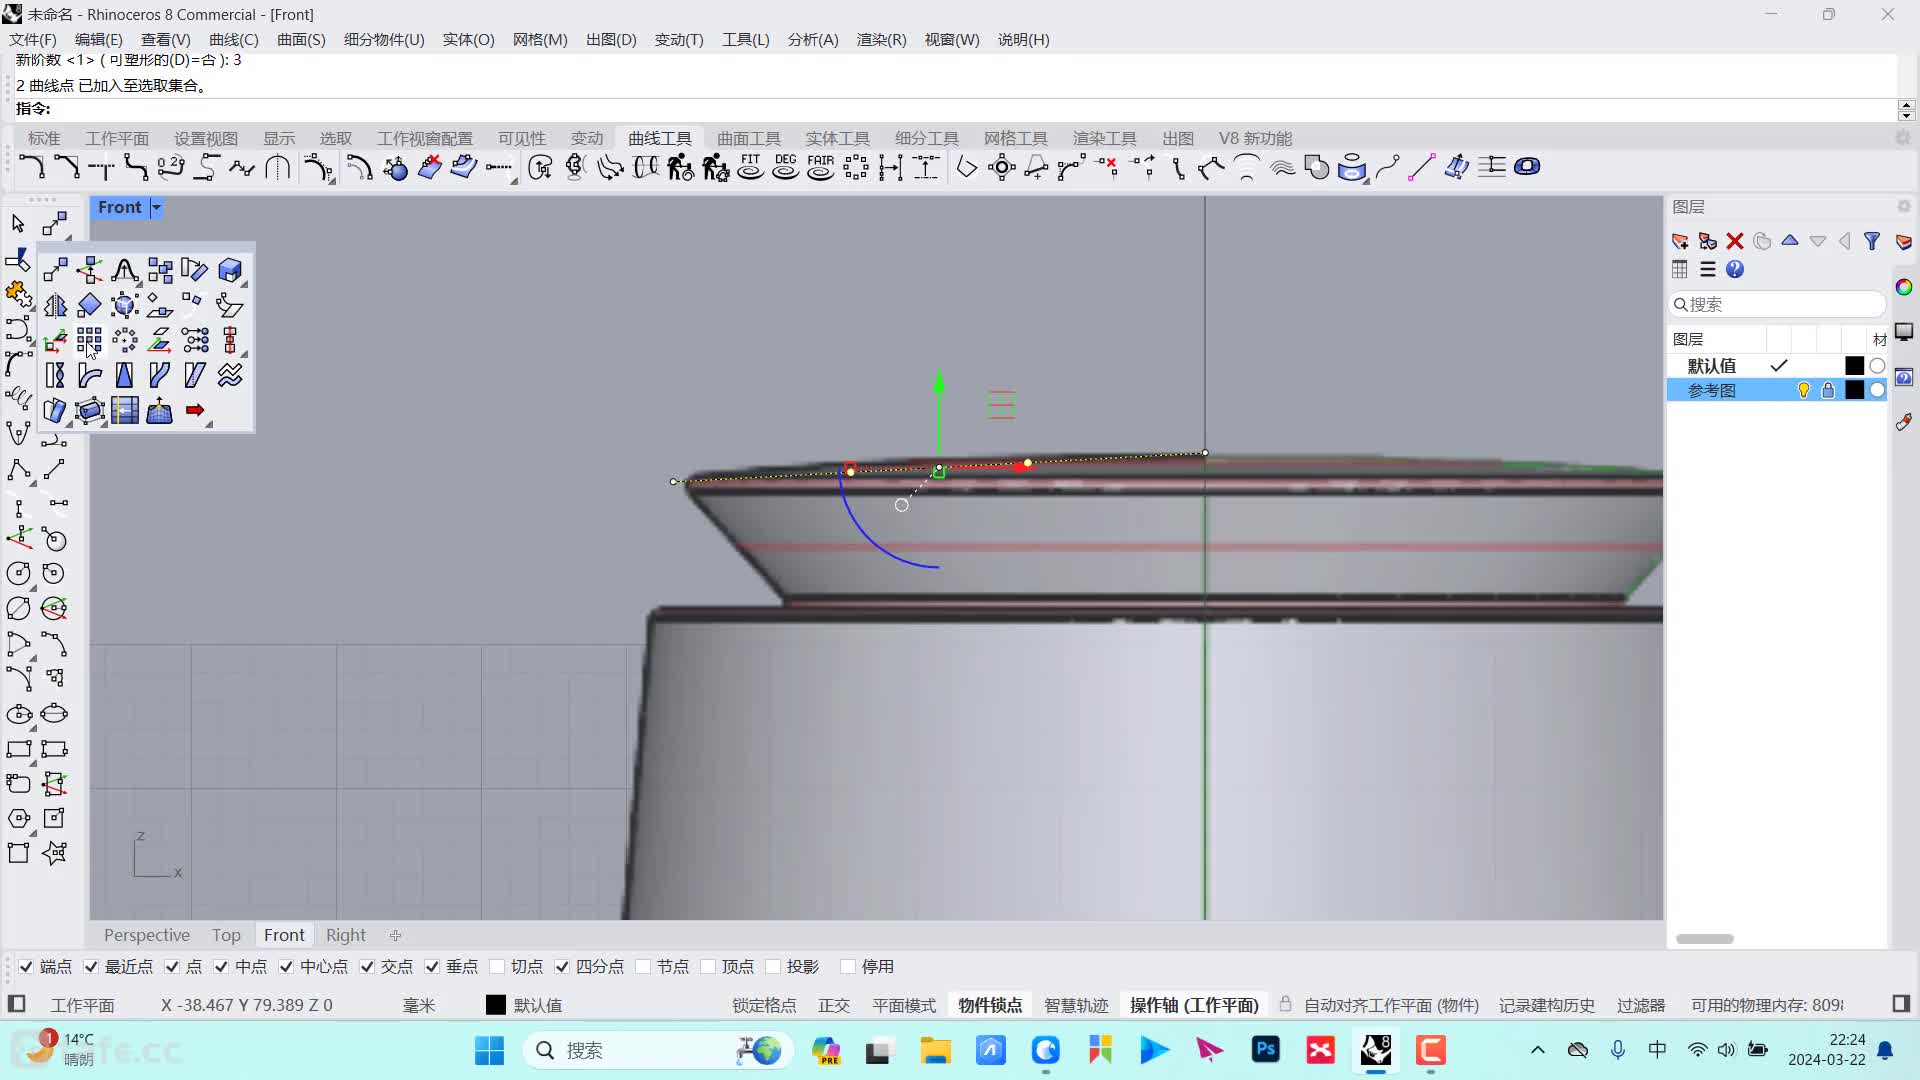The width and height of the screenshot is (1920, 1080).
Task: Select the FAIR curve icon
Action: tap(820, 167)
